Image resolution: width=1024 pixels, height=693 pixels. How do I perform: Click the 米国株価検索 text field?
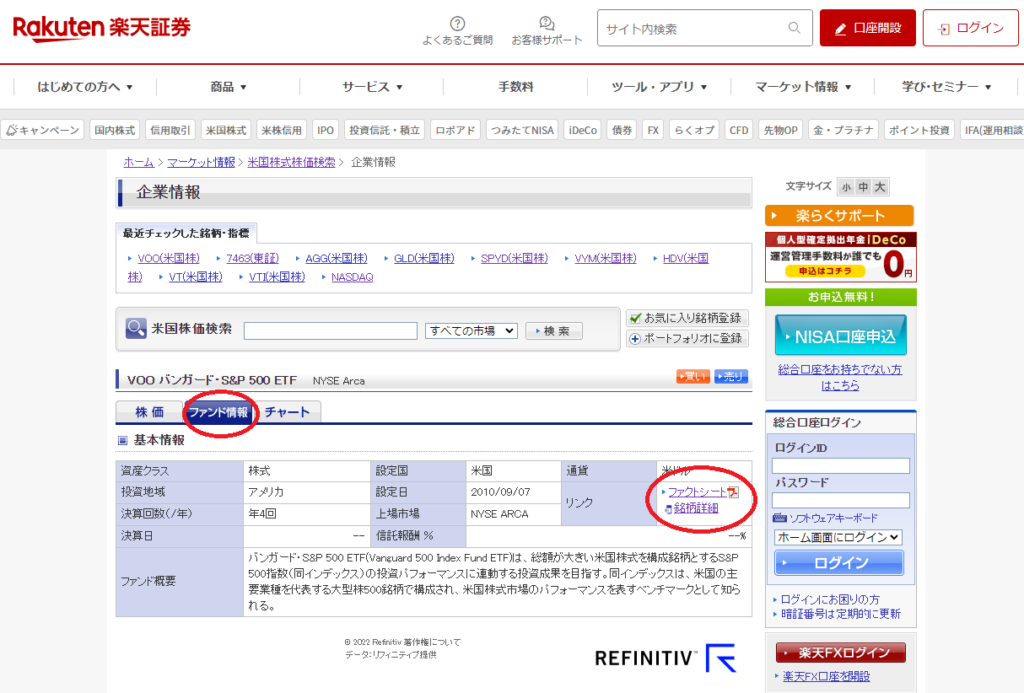330,331
